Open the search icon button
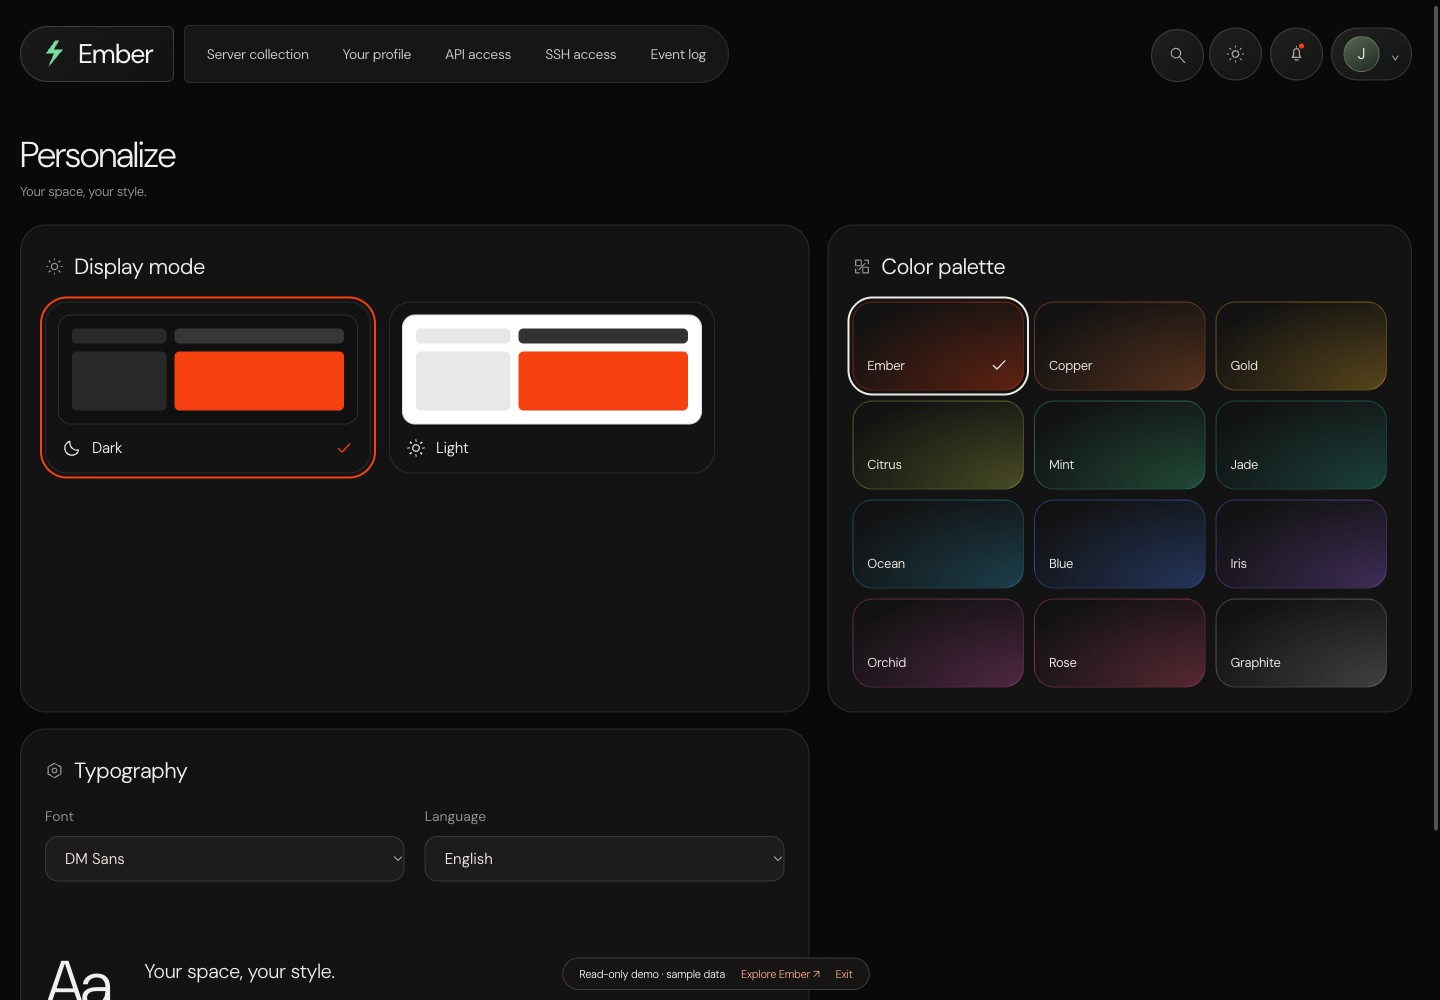 pyautogui.click(x=1177, y=55)
